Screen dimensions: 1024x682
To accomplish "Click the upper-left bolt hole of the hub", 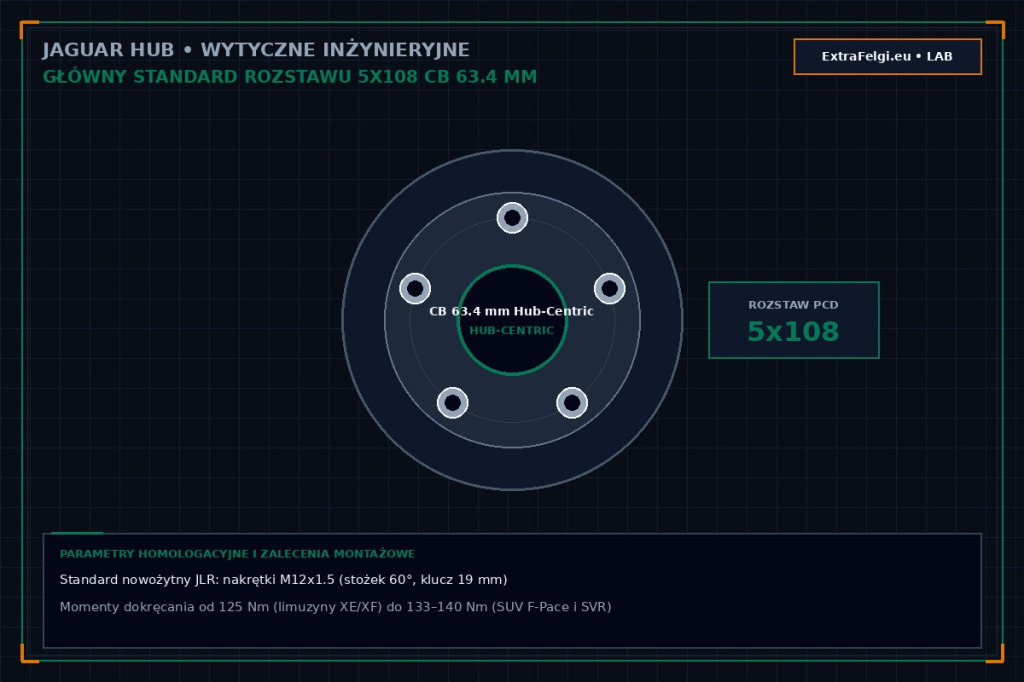I will 415,289.
